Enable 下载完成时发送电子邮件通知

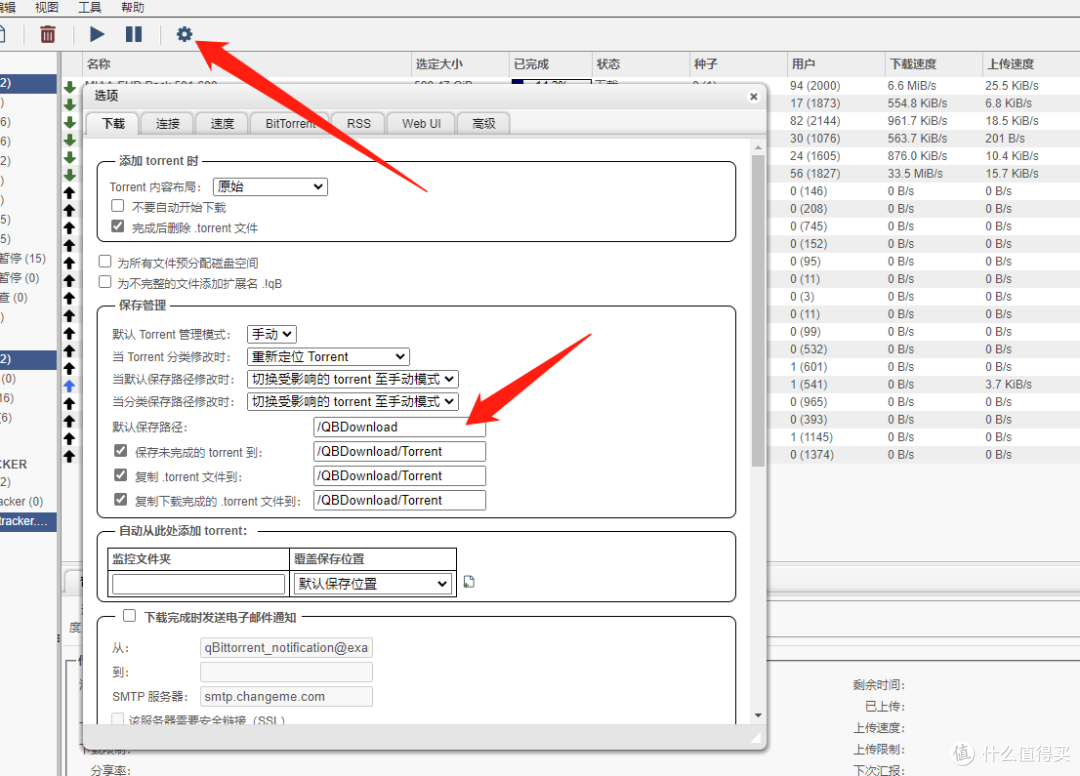click(129, 615)
